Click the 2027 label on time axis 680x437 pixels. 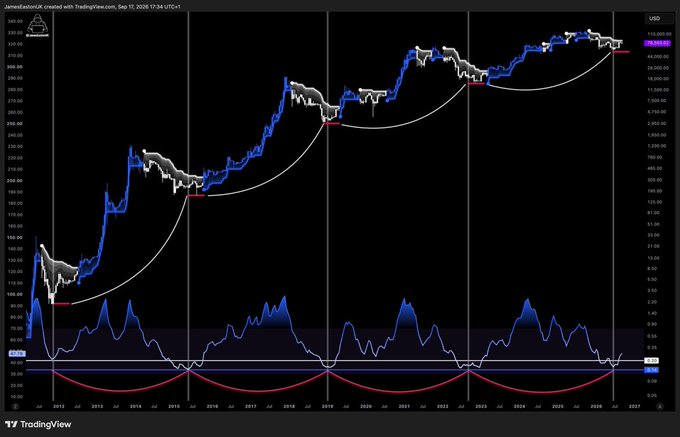pyautogui.click(x=634, y=407)
